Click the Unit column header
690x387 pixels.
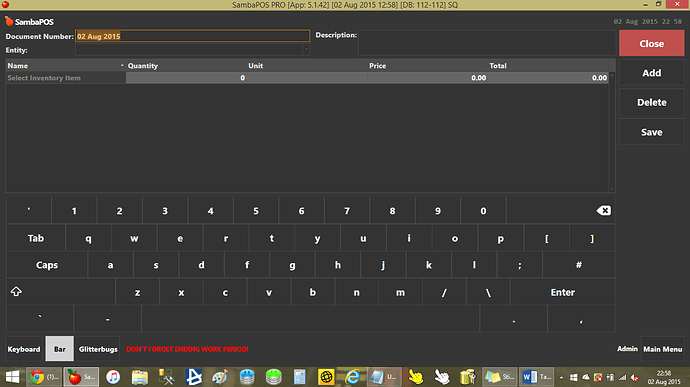pos(307,66)
